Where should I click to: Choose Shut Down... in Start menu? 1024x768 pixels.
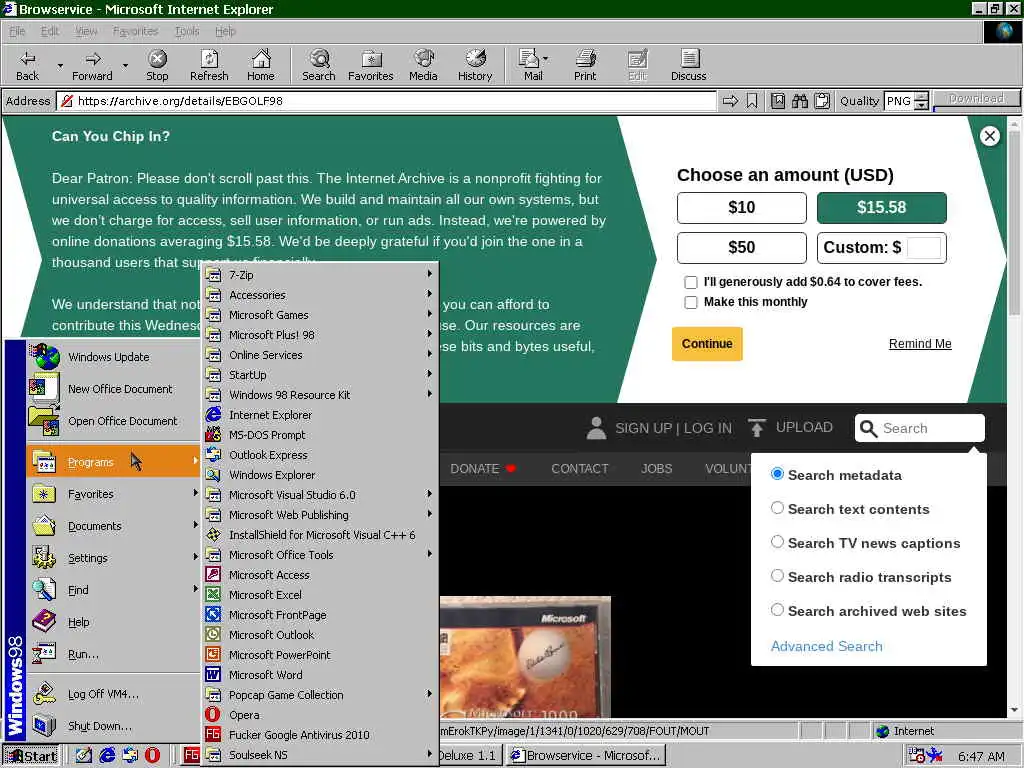[x=114, y=726]
